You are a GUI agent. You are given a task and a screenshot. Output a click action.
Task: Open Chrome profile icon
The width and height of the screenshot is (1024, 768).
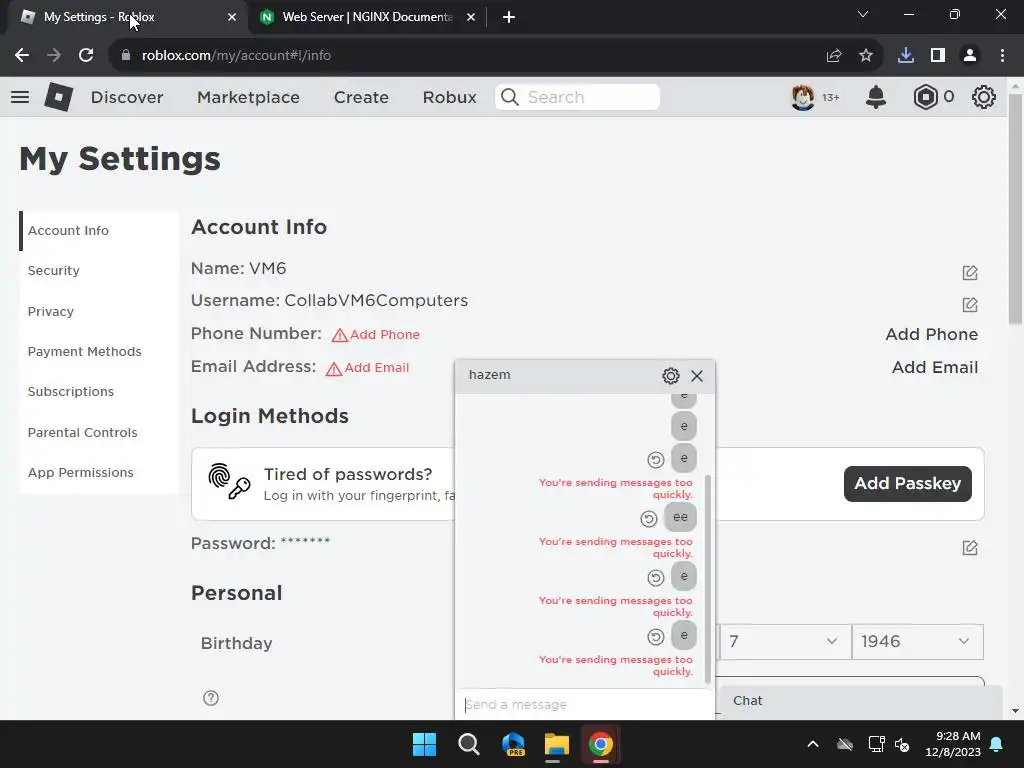coord(970,56)
